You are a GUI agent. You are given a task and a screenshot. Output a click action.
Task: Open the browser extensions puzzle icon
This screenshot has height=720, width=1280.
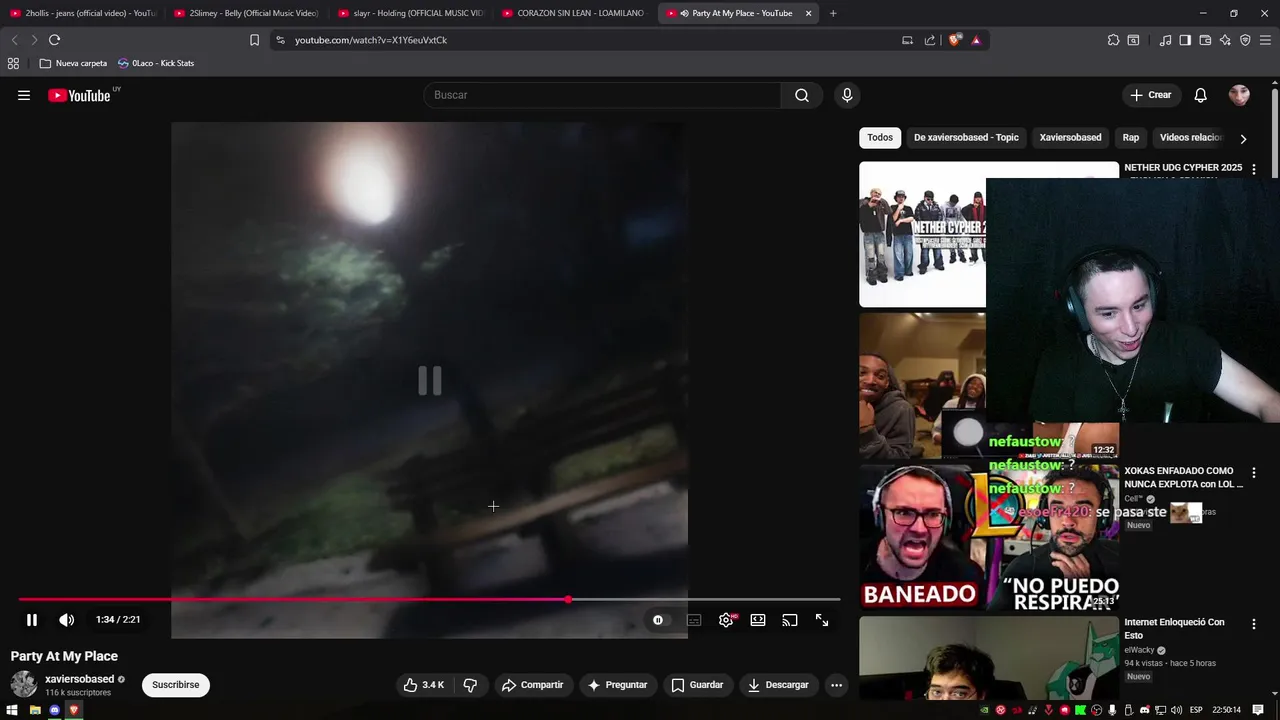coord(1113,40)
